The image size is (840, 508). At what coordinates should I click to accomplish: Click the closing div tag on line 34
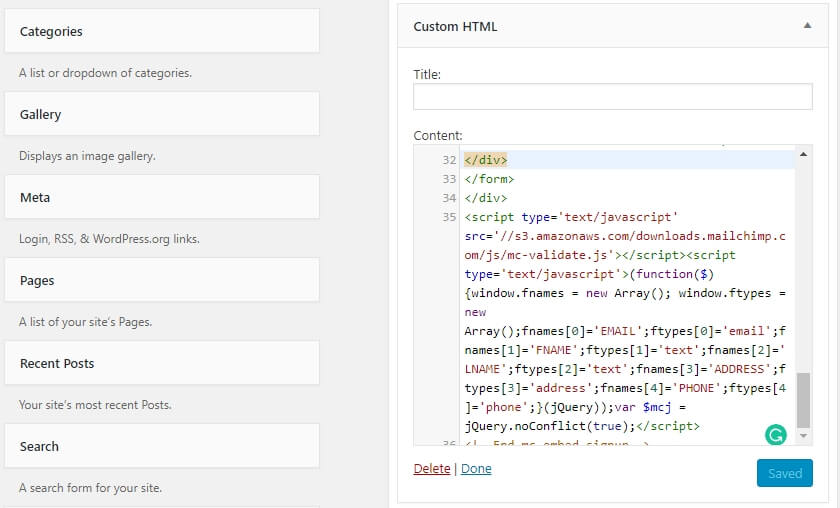pos(486,198)
